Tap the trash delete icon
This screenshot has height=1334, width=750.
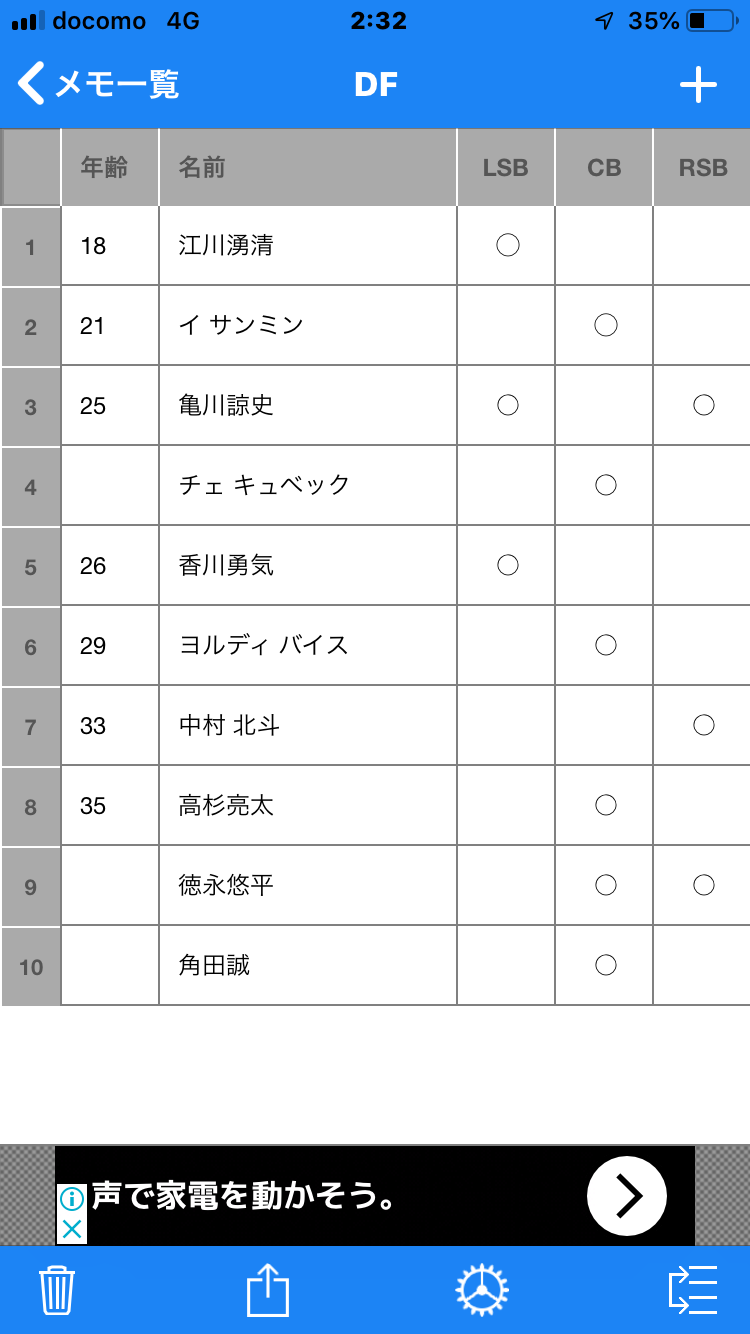pos(56,1290)
